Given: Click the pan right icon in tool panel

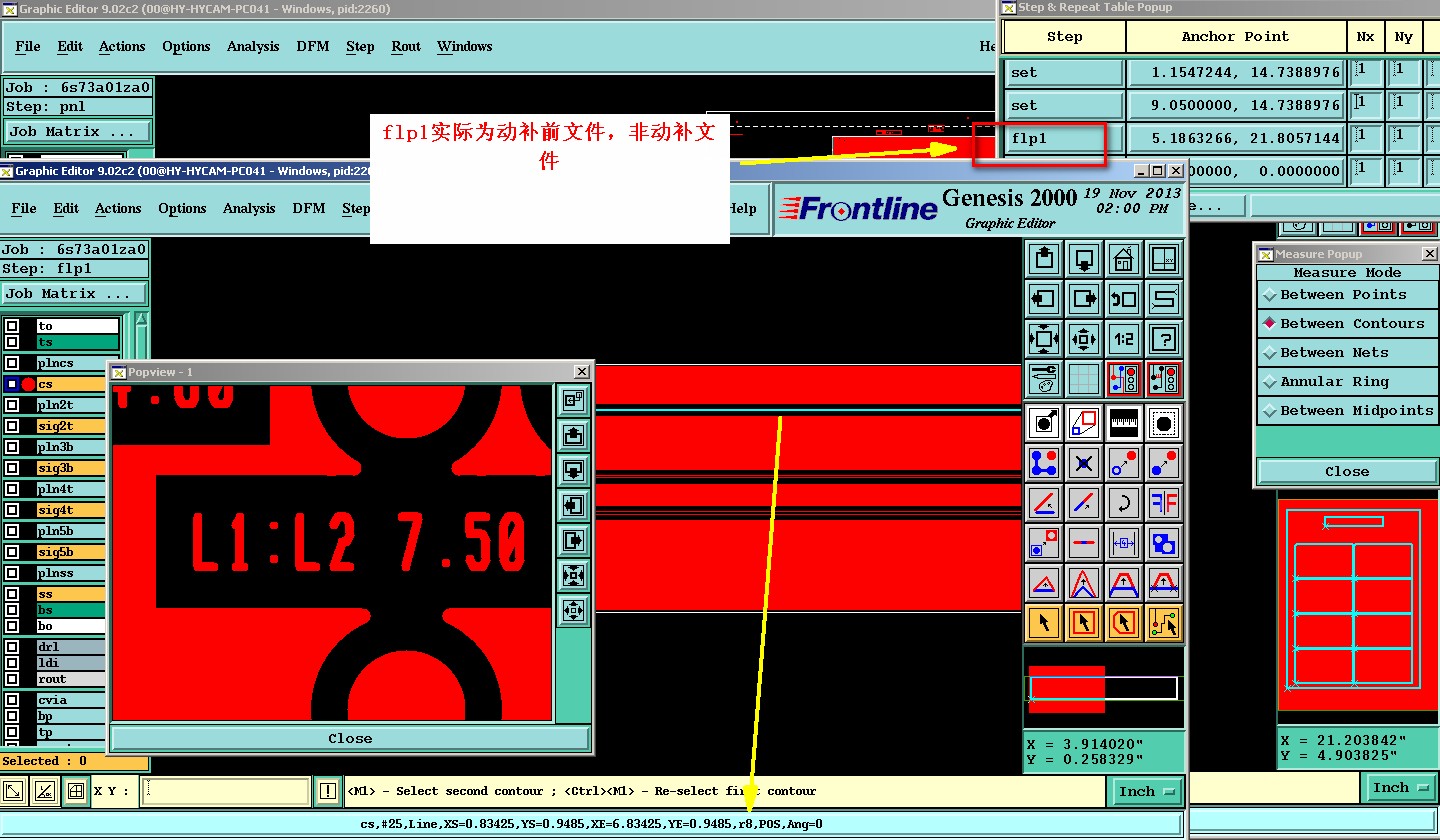Looking at the screenshot, I should (1084, 299).
